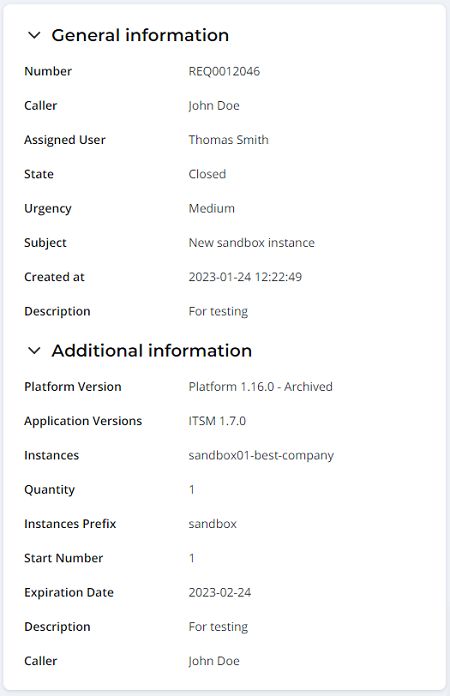Collapse the Additional information section chevron
Screen dimensions: 450x696
(x=34, y=351)
